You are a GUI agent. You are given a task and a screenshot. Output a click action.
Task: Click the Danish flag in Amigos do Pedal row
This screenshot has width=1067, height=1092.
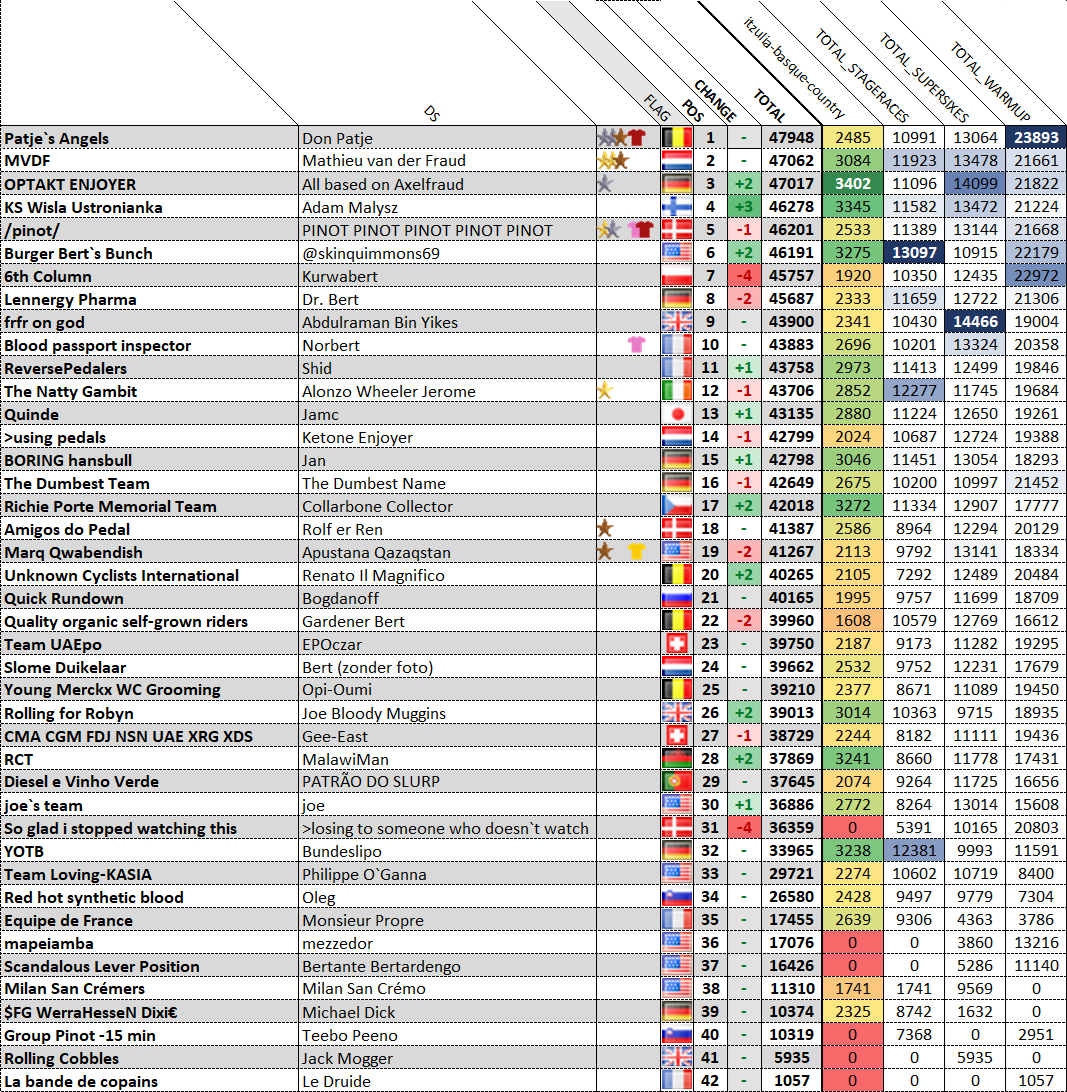677,529
